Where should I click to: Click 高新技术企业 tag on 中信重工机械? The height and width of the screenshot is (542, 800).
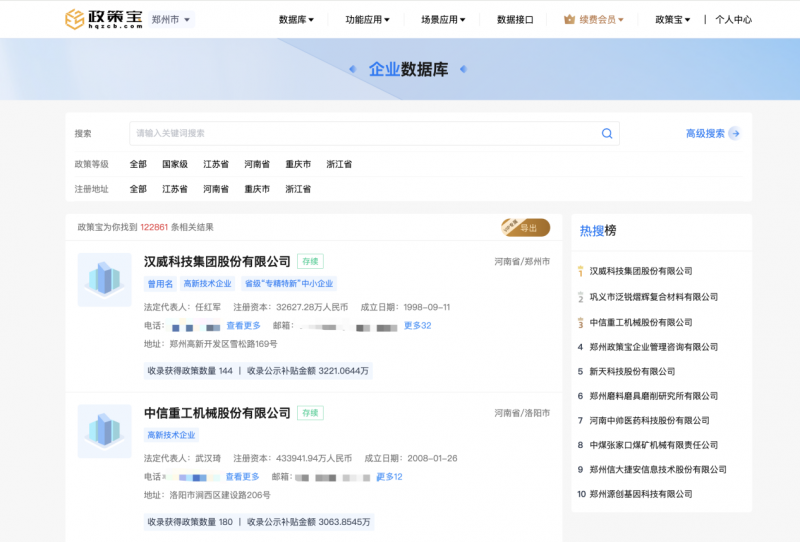(171, 435)
